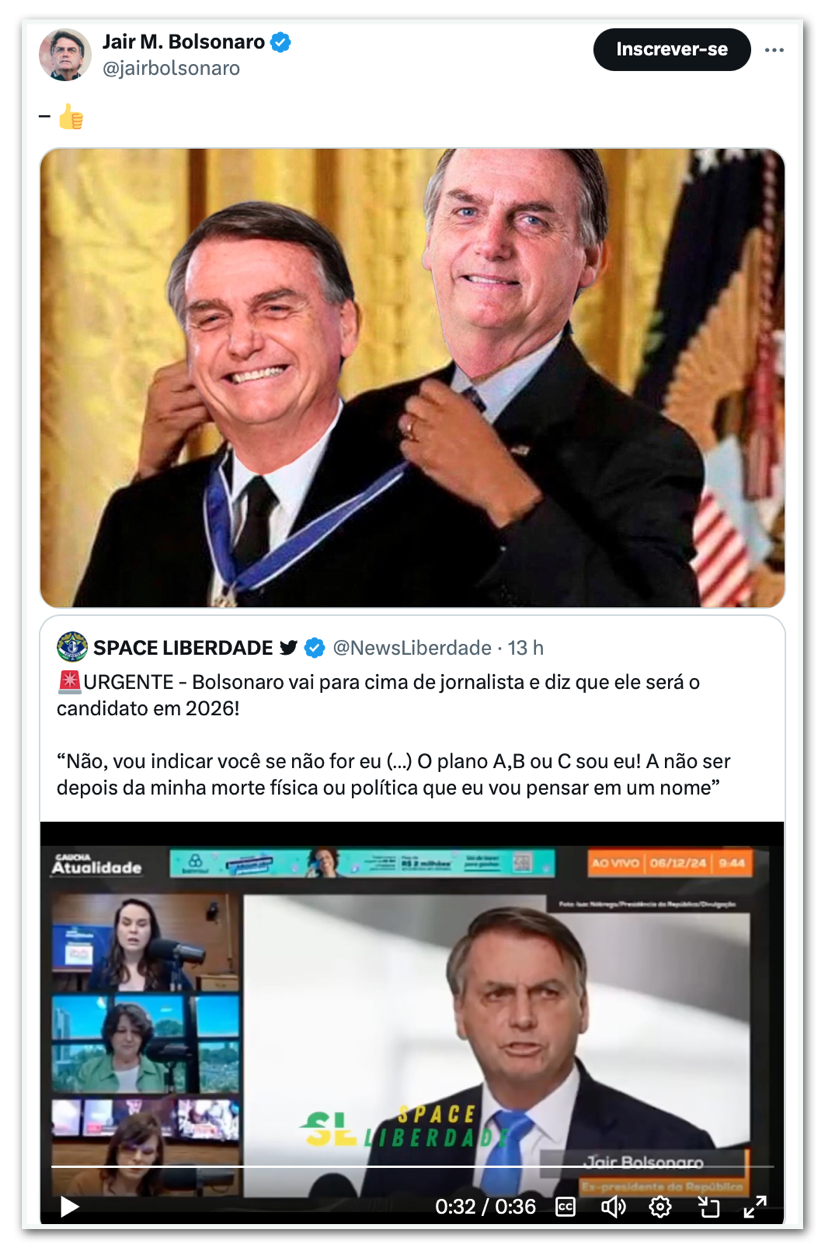Toggle closed captions on the video

coord(565,1207)
